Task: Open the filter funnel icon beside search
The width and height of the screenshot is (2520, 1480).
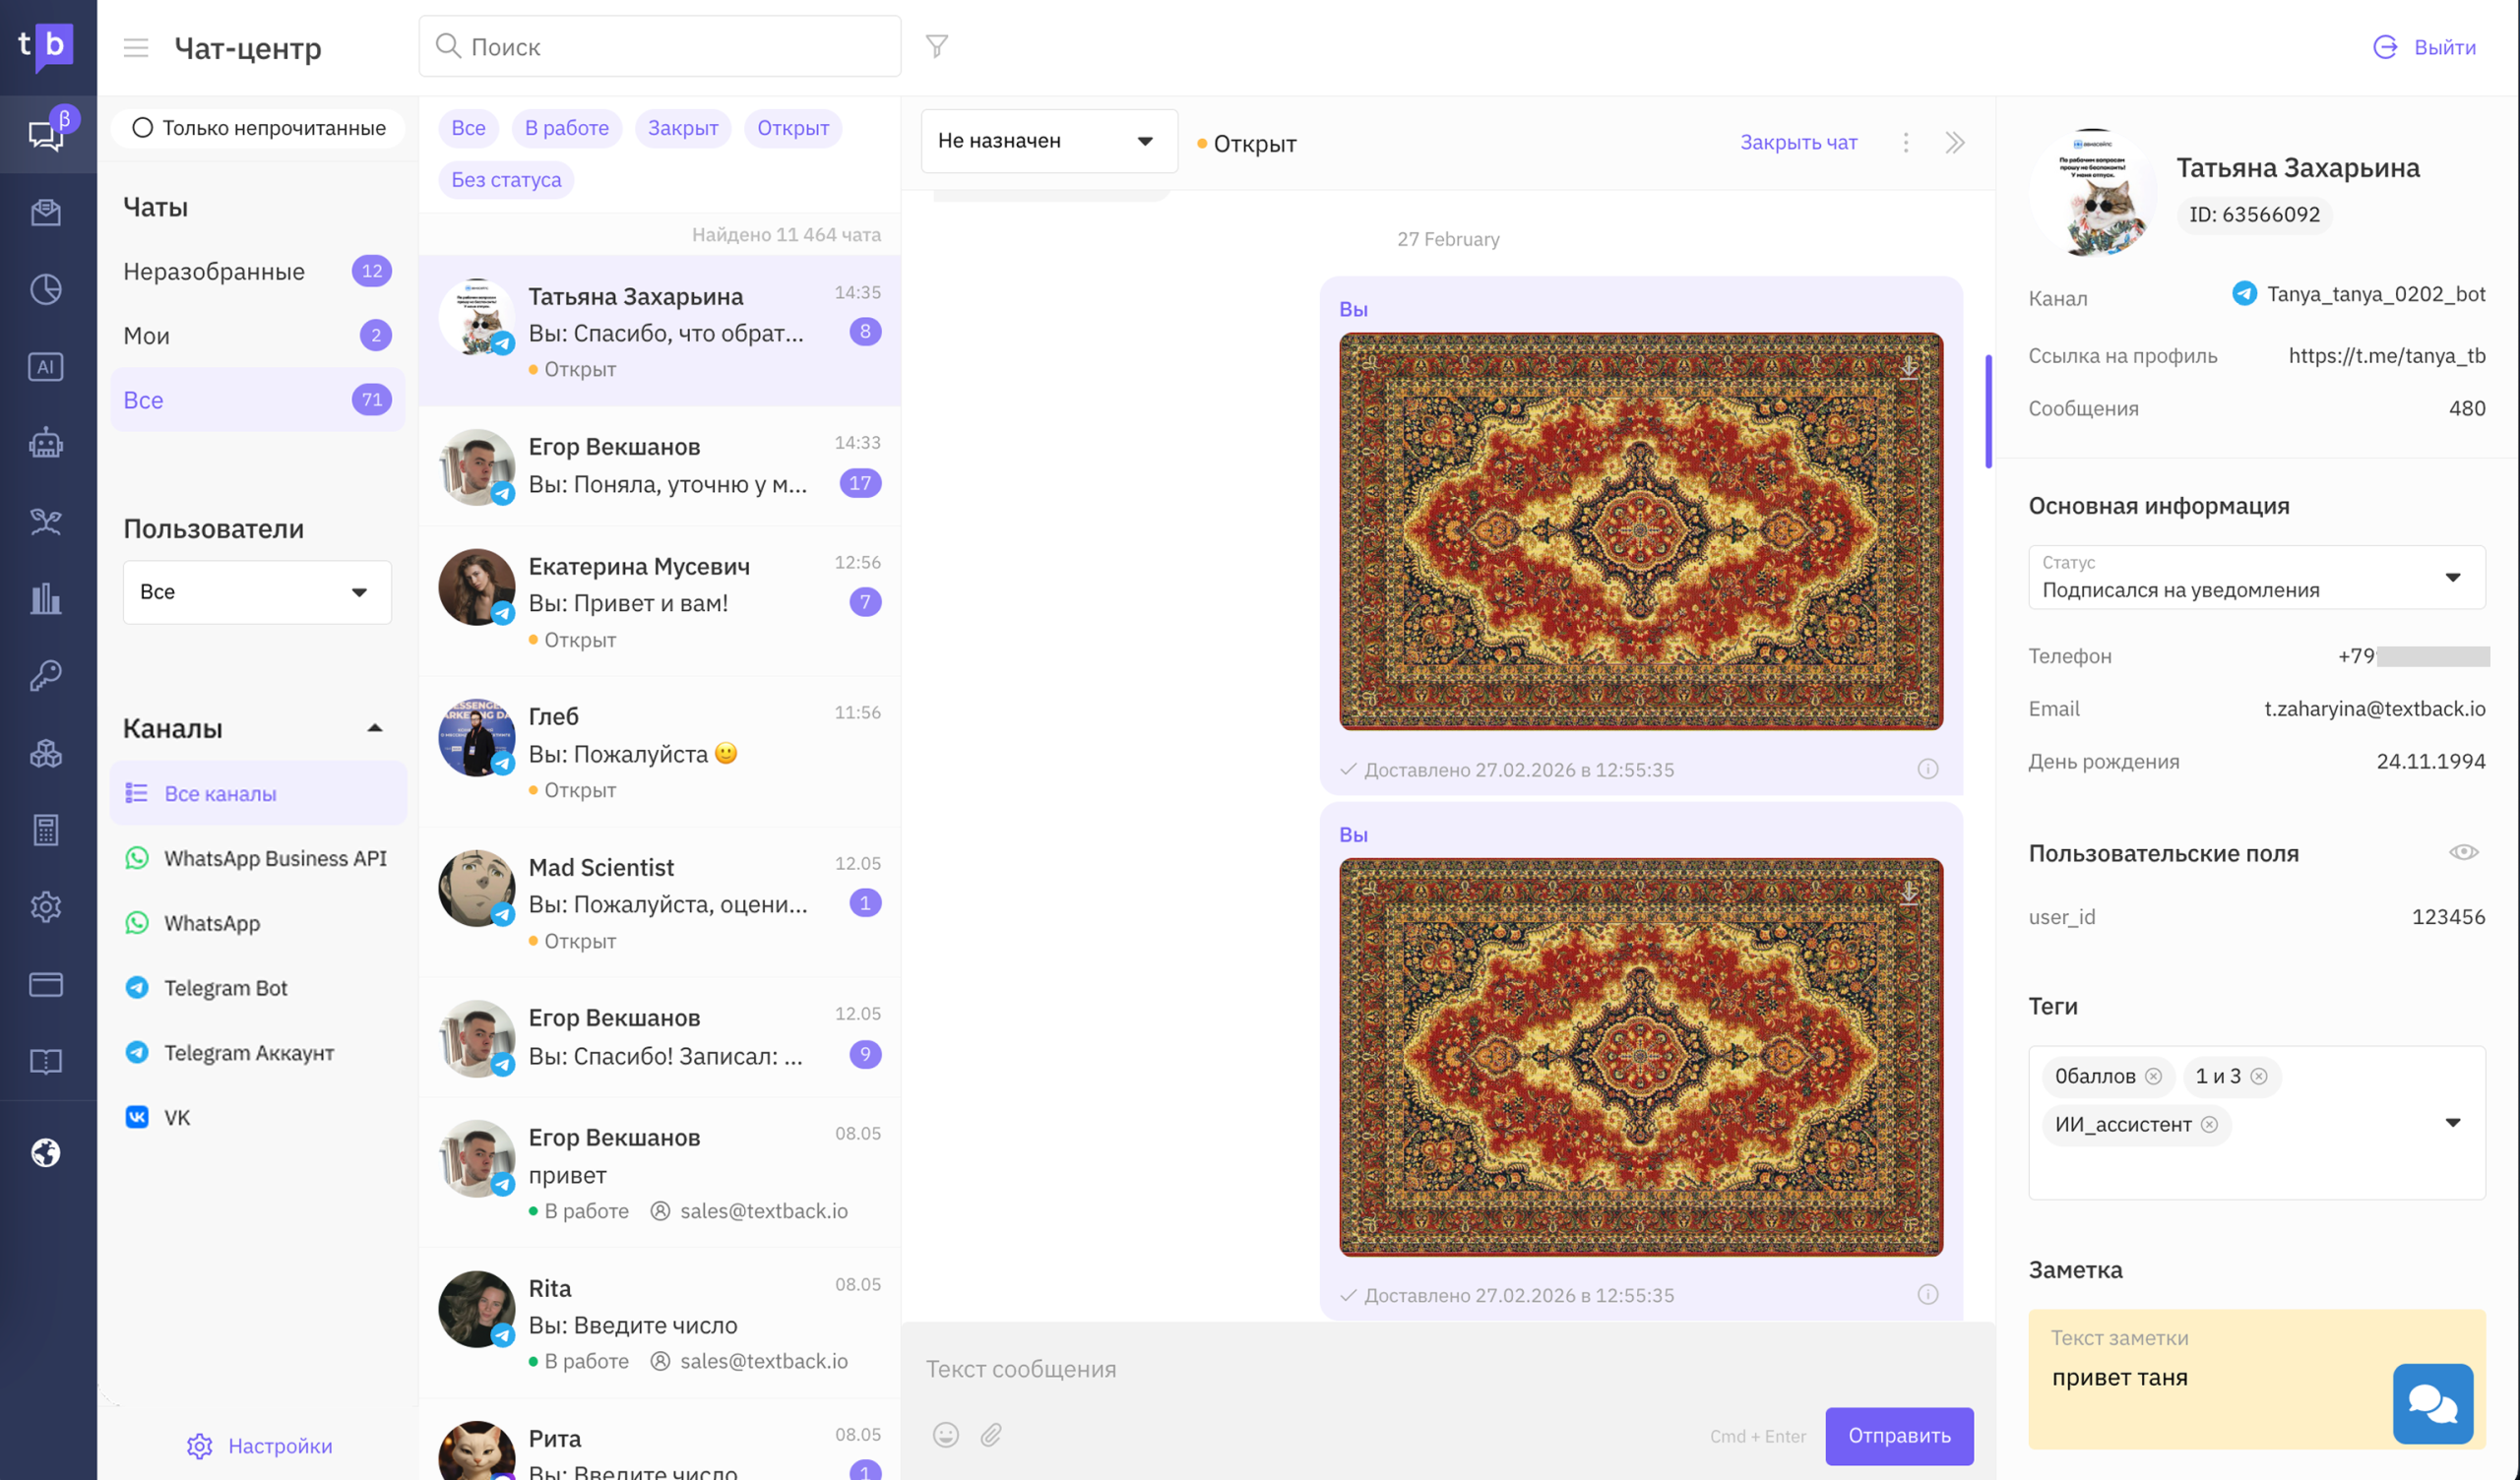Action: [936, 46]
